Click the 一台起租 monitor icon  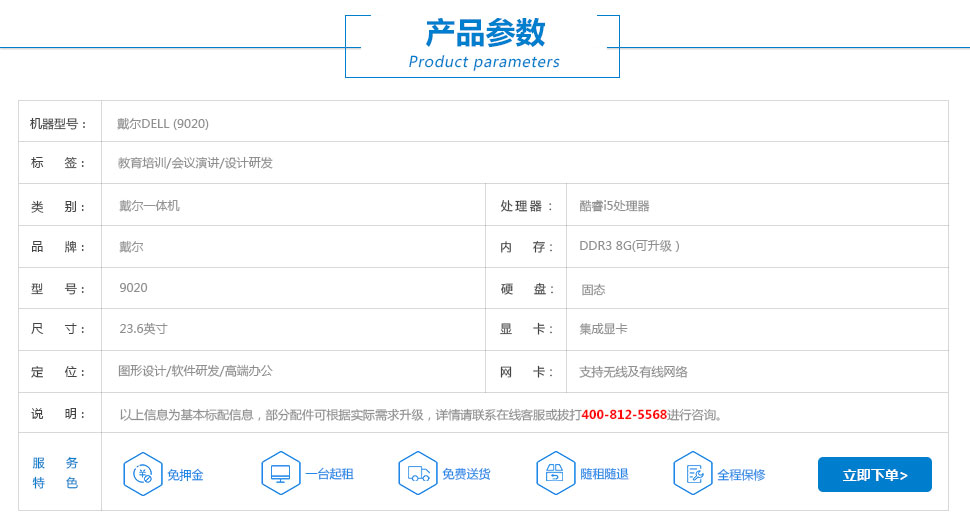281,474
